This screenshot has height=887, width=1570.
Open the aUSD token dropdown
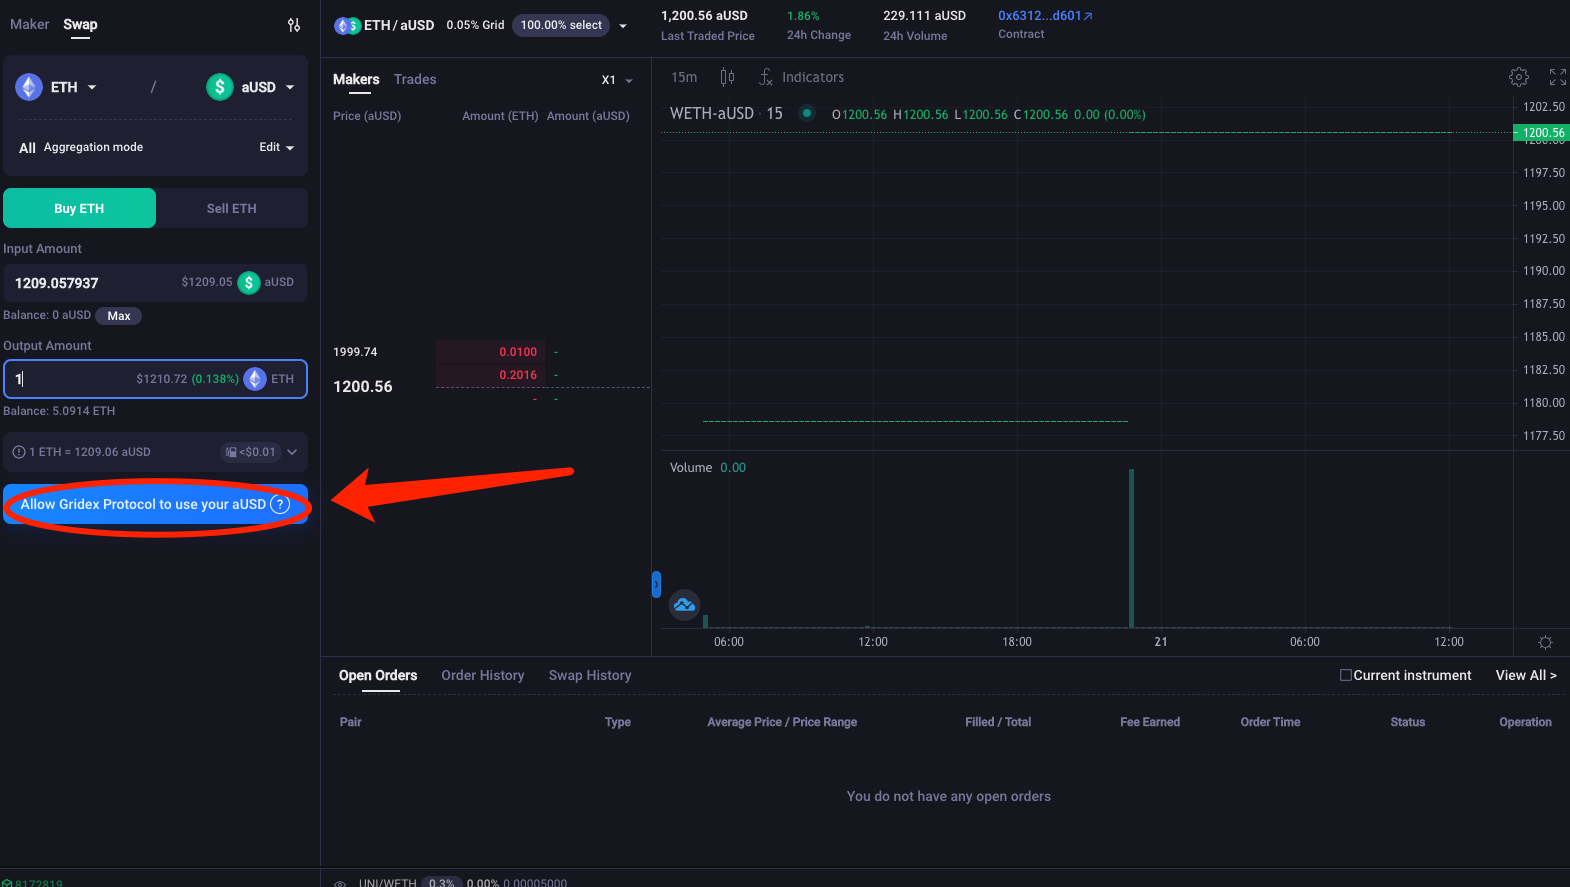tap(251, 87)
